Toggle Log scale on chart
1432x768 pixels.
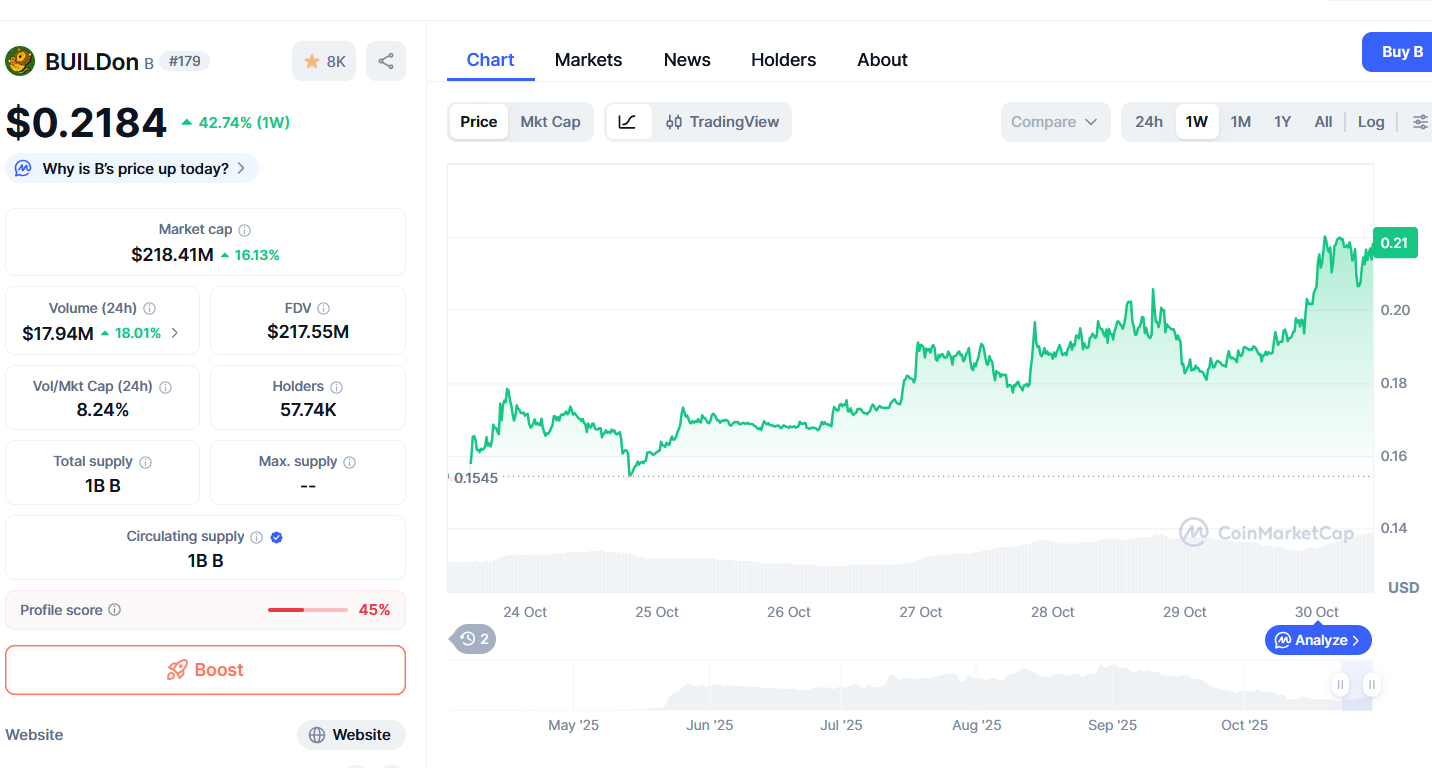tap(1371, 122)
